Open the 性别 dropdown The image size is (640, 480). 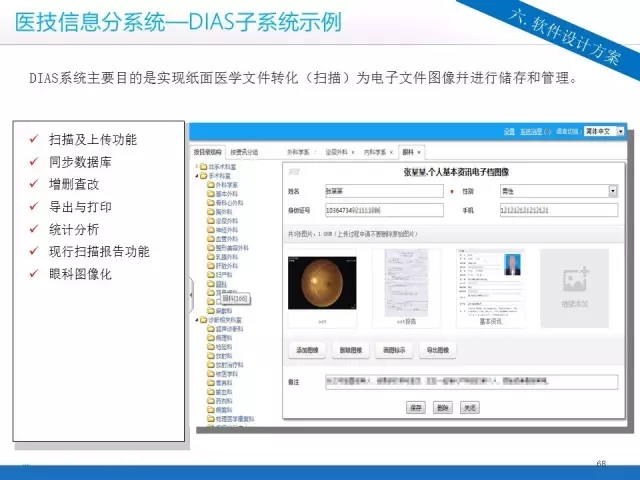click(x=612, y=191)
